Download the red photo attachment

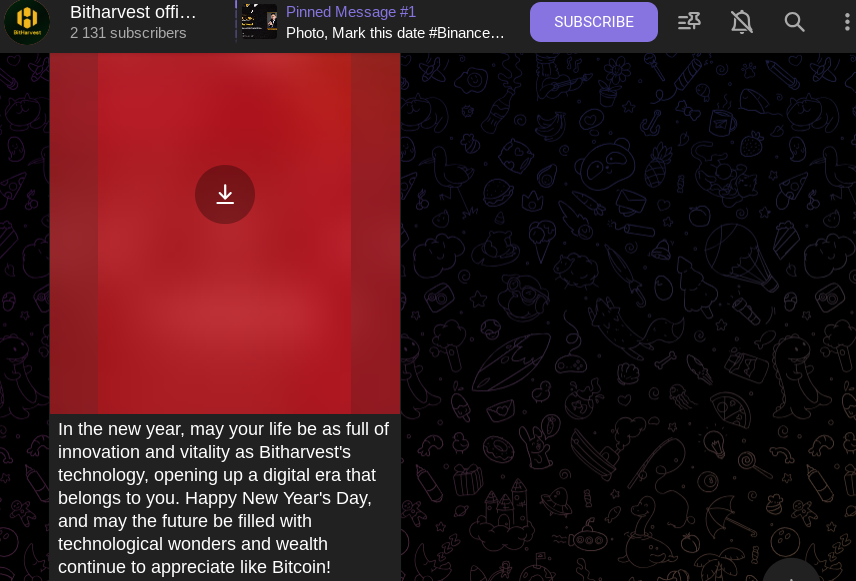pyautogui.click(x=225, y=194)
